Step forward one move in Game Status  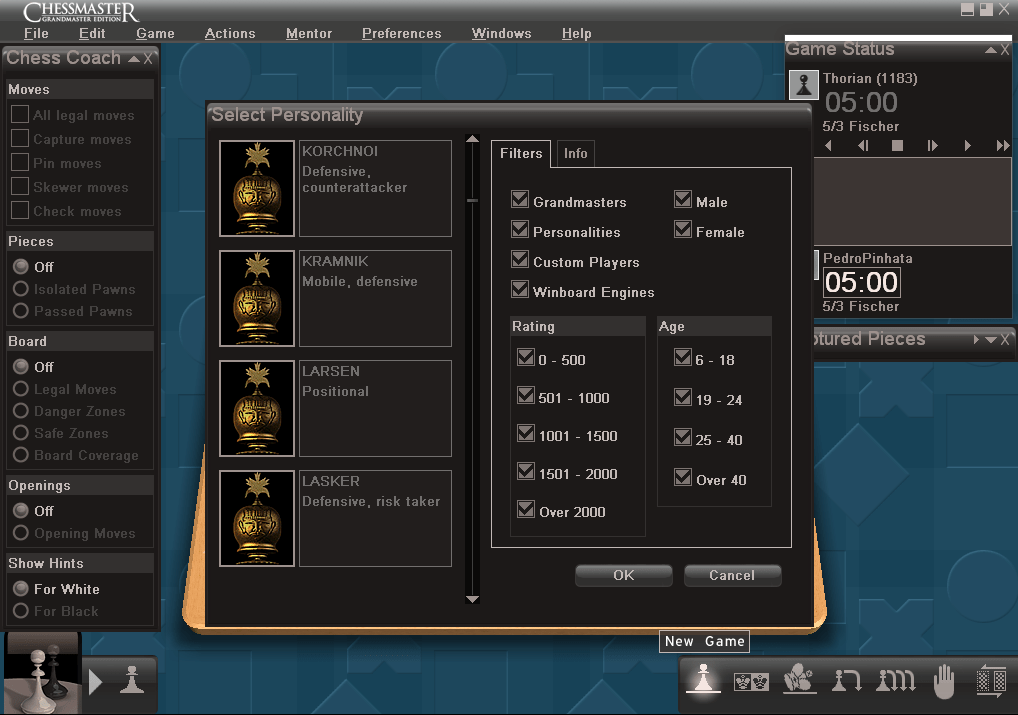(932, 145)
